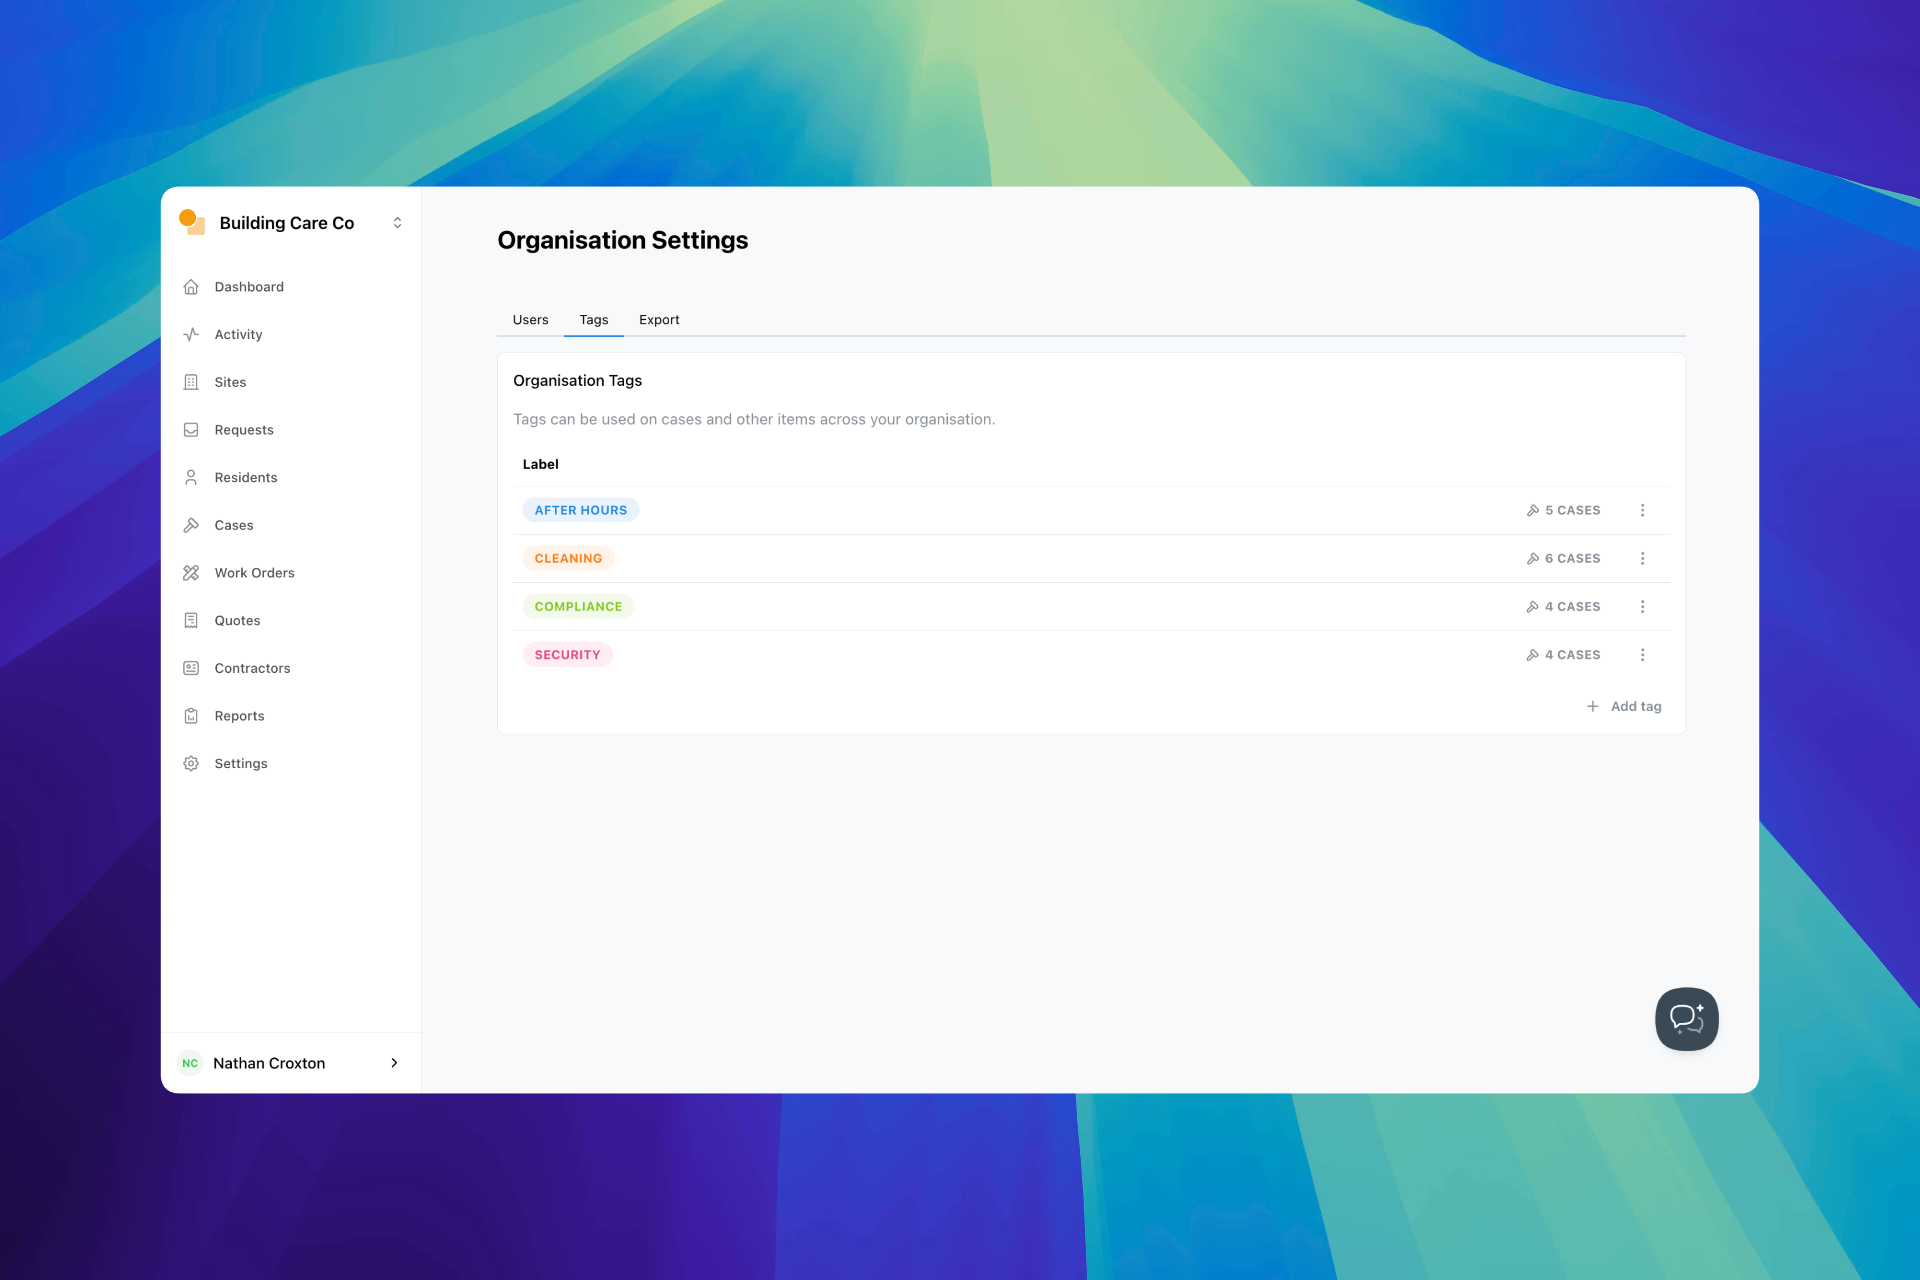The image size is (1920, 1280).
Task: Click the Sites building icon
Action: tap(191, 382)
